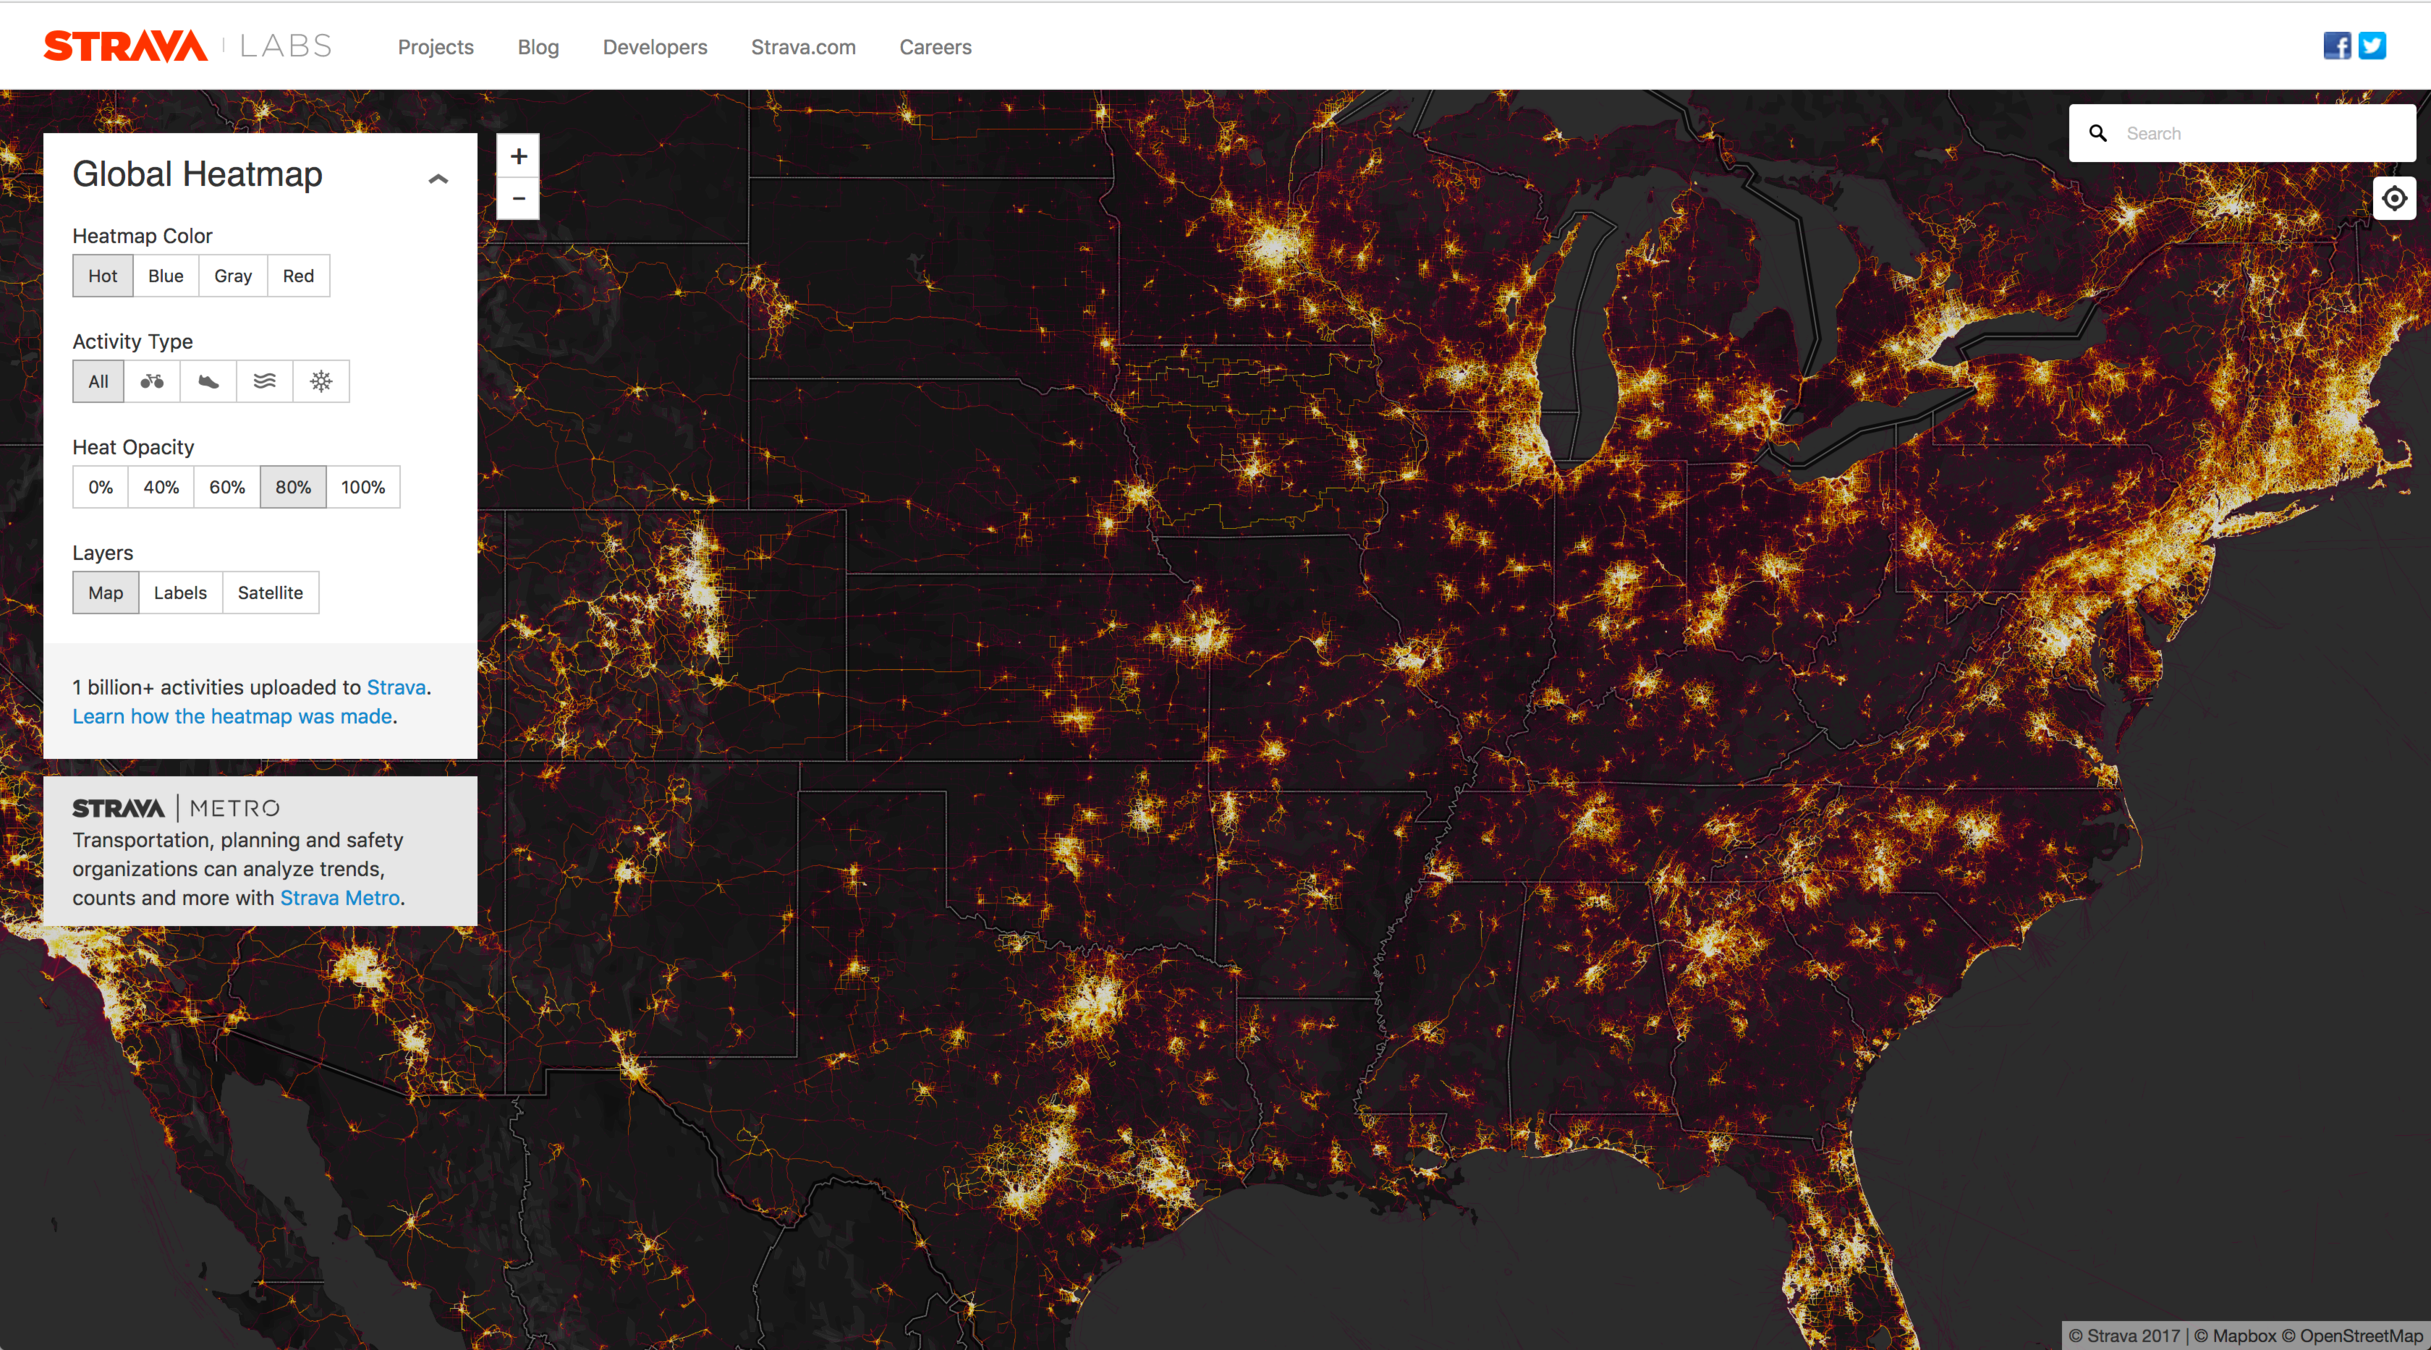Click the locate me crosshair icon
The width and height of the screenshot is (2431, 1350).
tap(2394, 198)
